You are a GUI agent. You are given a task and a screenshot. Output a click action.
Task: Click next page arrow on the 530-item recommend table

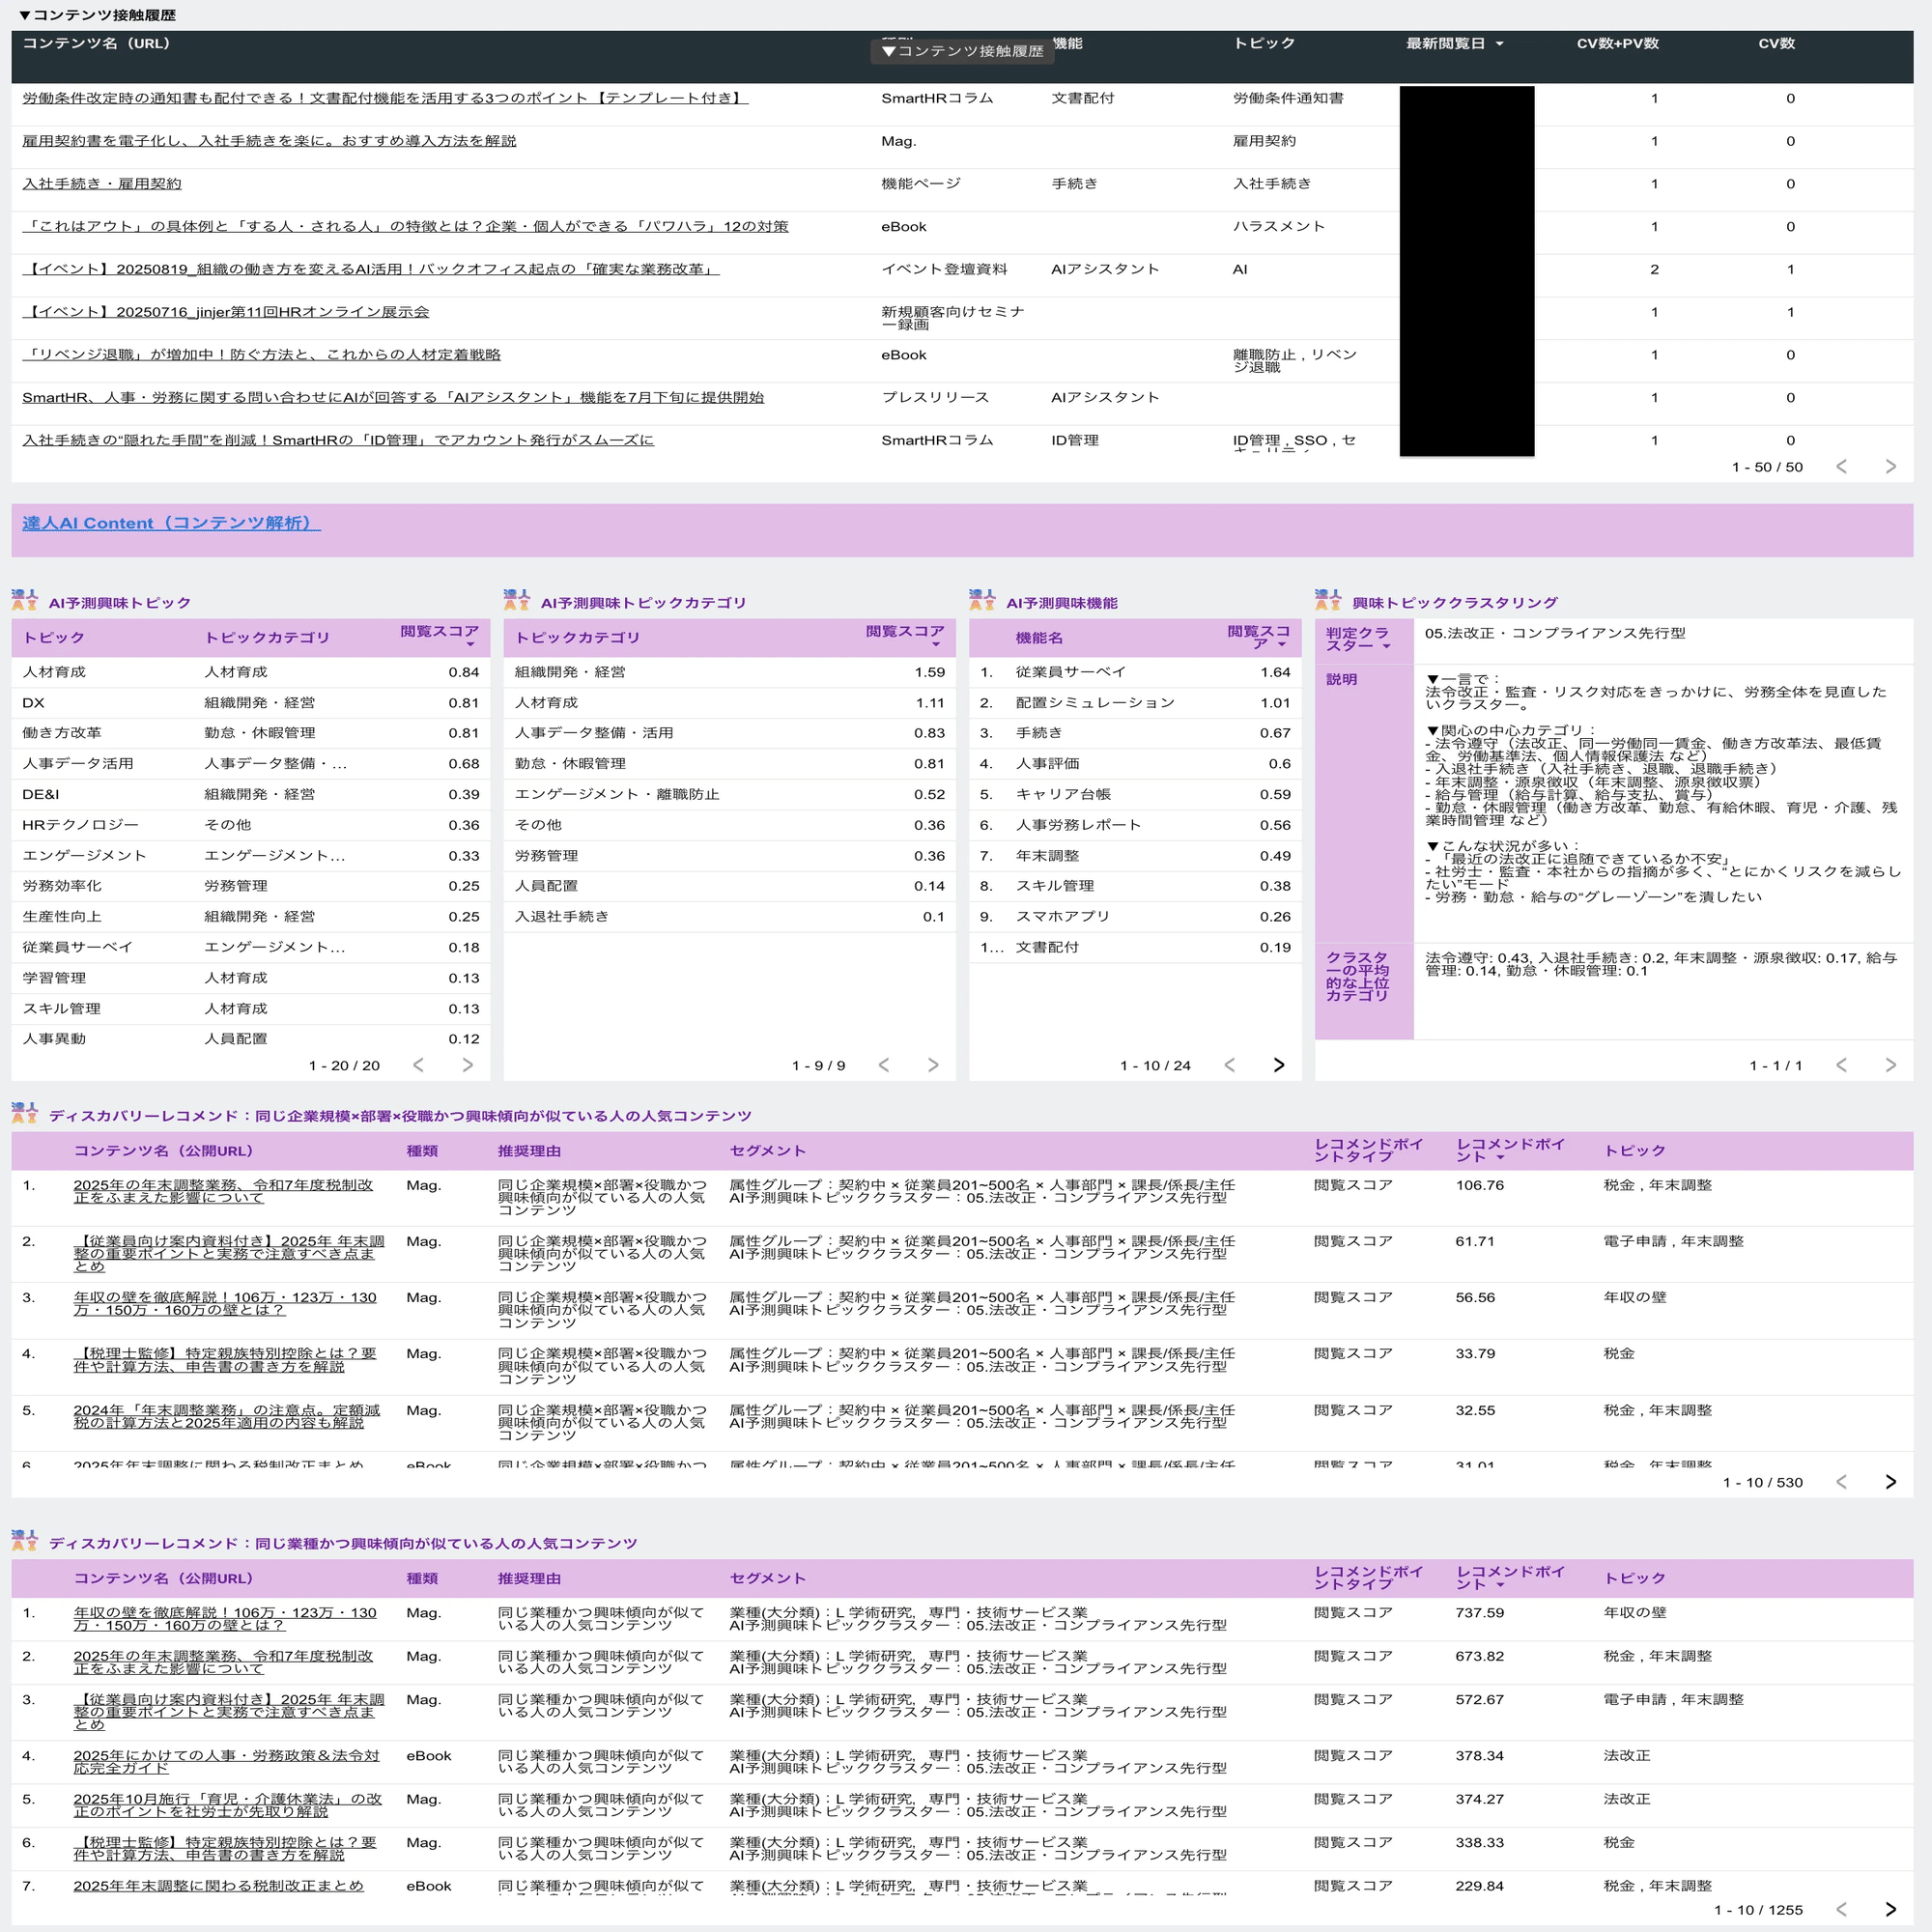[1890, 1483]
